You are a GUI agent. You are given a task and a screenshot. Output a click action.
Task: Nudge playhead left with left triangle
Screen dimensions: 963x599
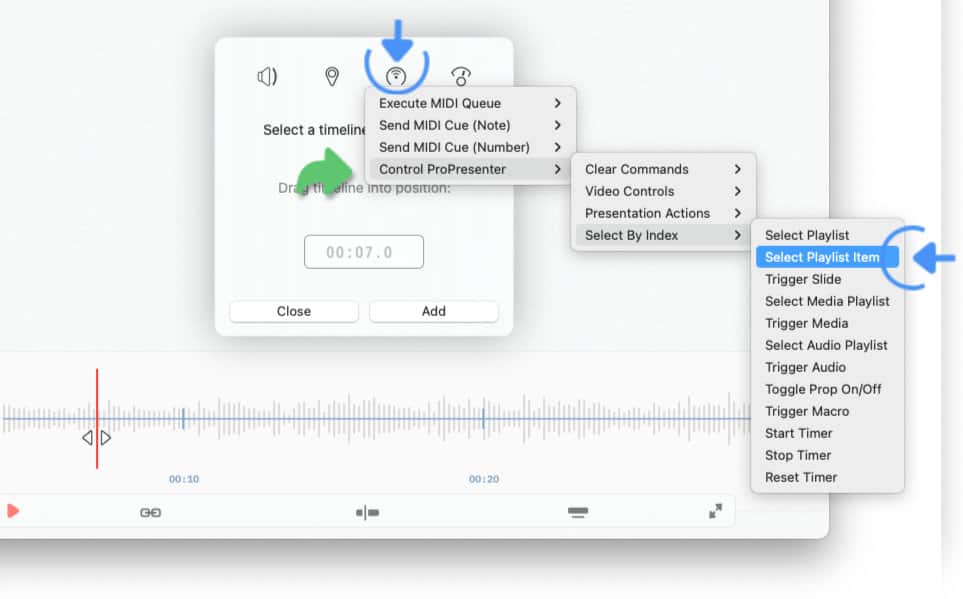pyautogui.click(x=87, y=438)
